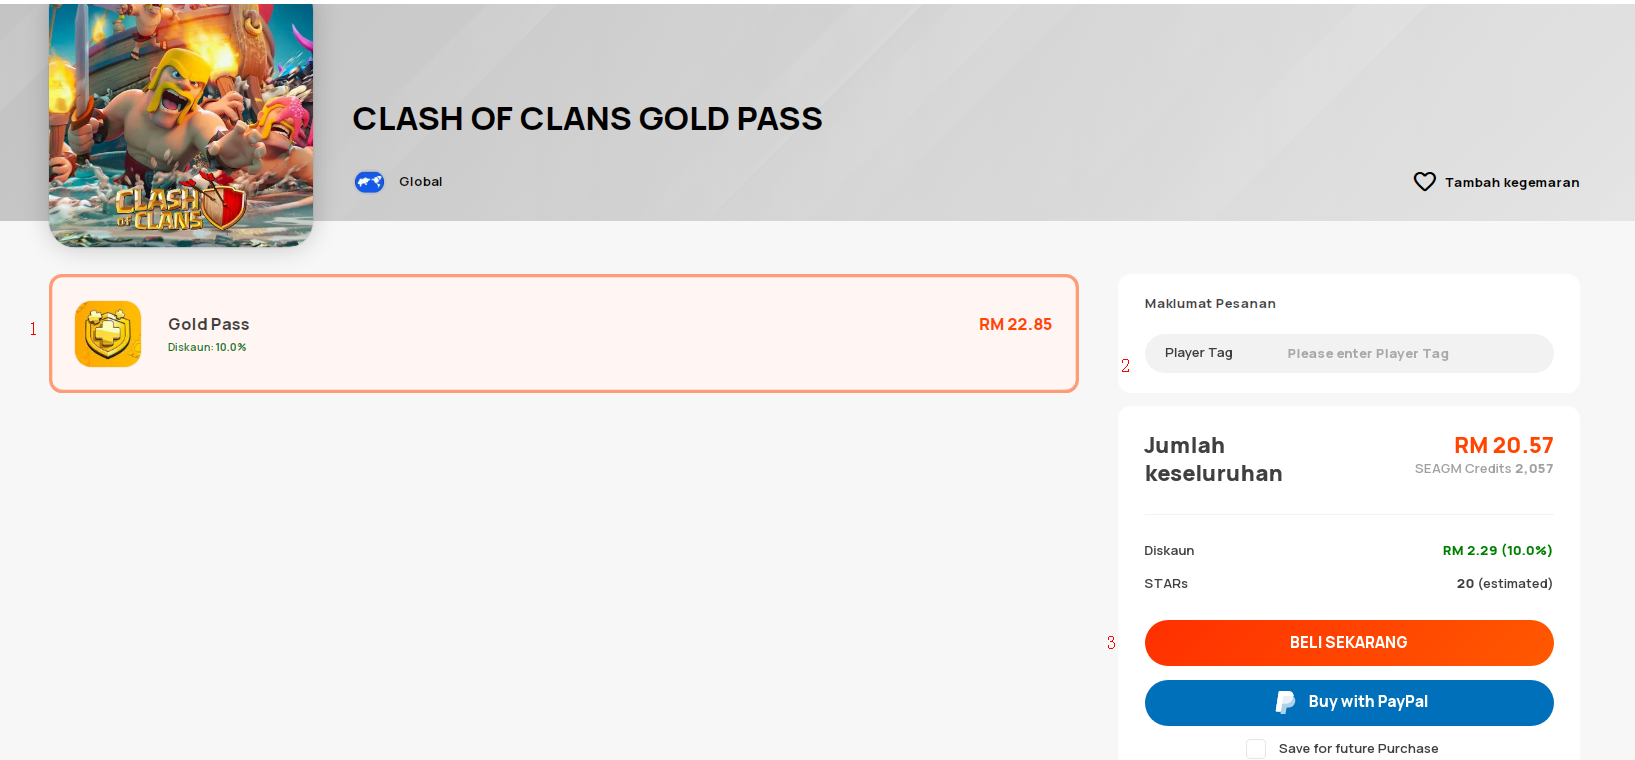Click the BELI SEKARANG button
The width and height of the screenshot is (1635, 760).
1349,643
